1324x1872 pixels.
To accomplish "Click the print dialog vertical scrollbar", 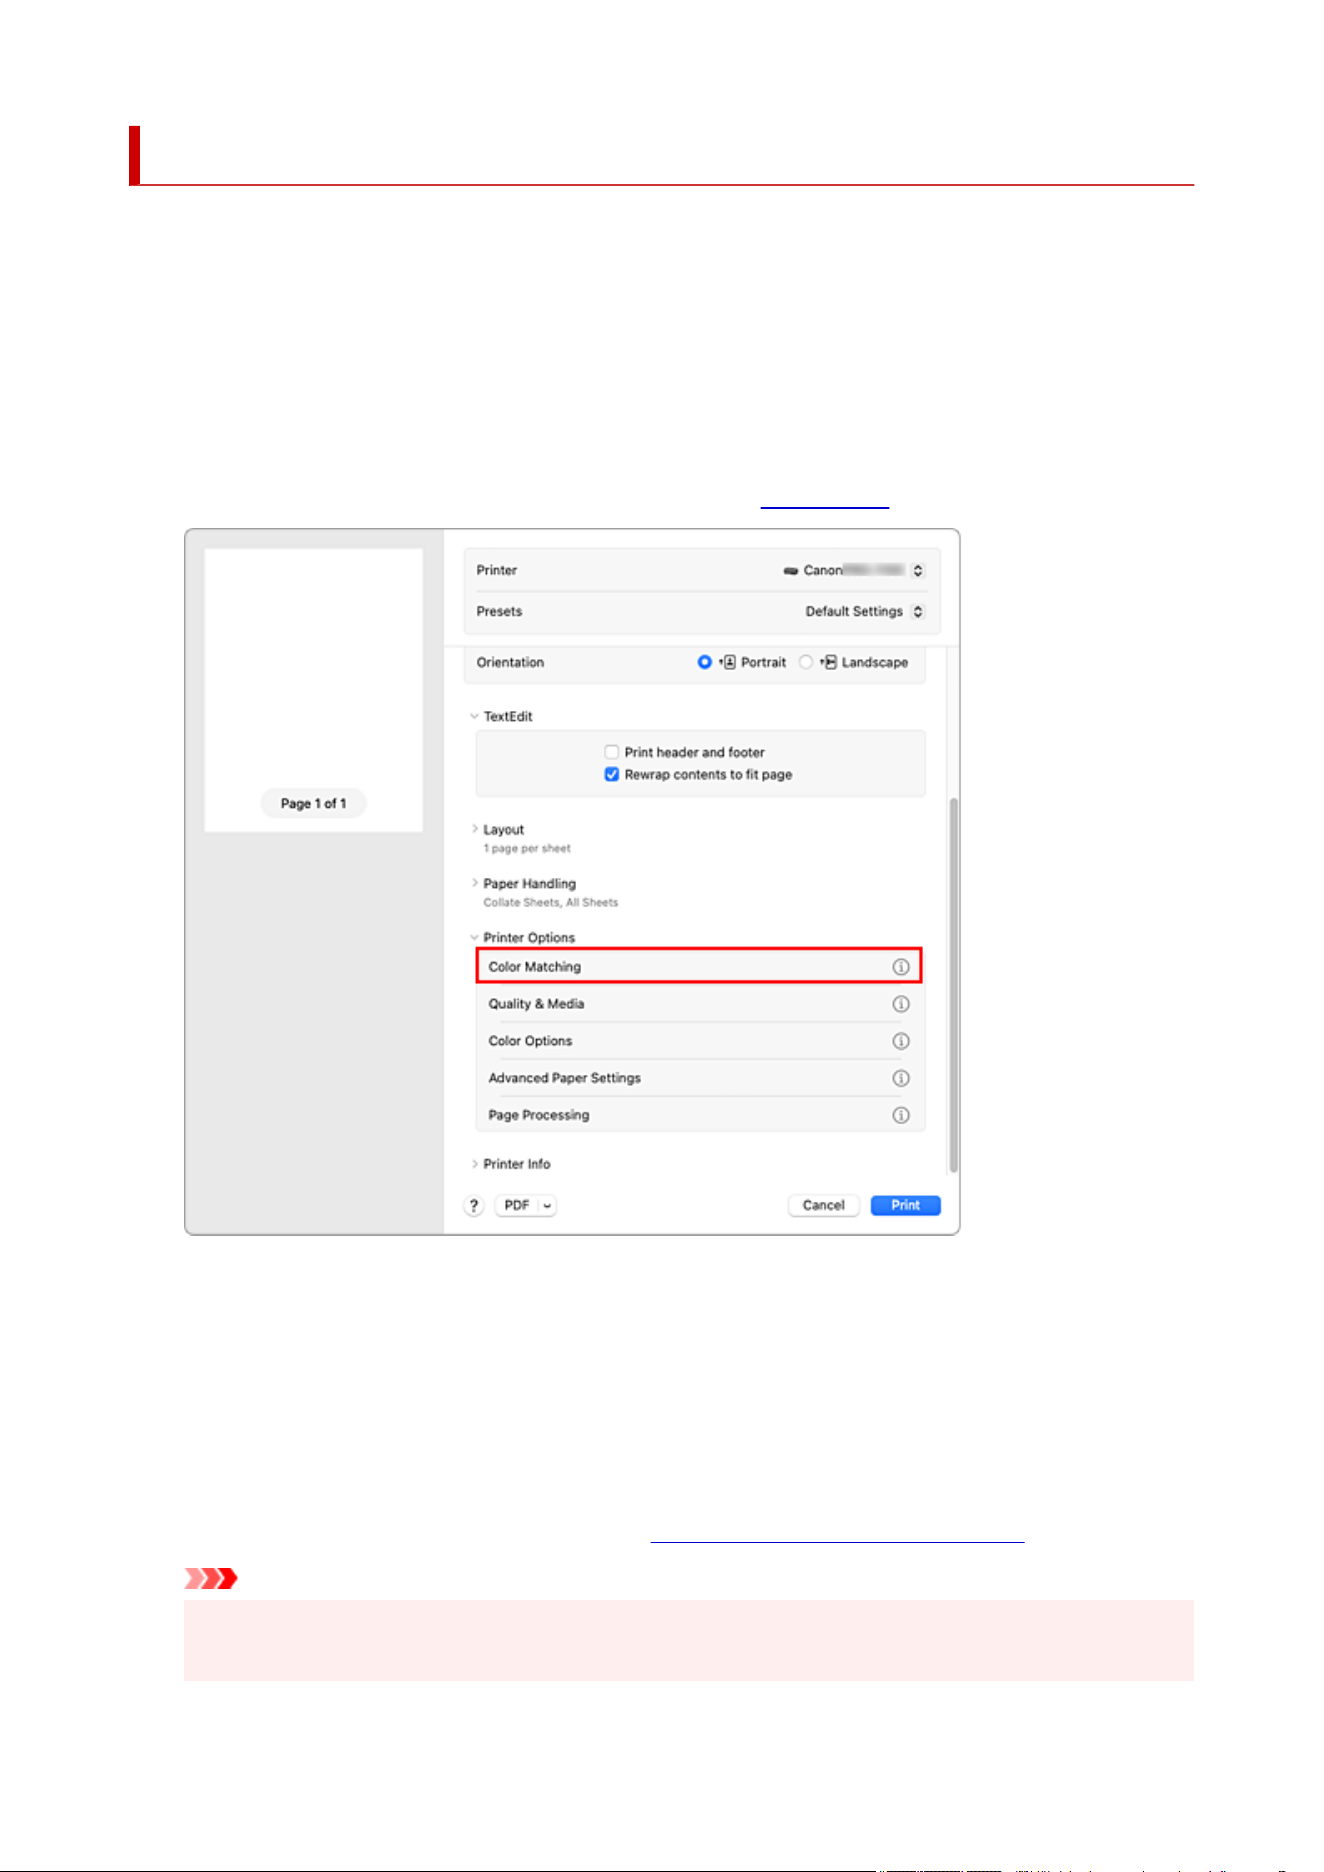I will point(953,985).
